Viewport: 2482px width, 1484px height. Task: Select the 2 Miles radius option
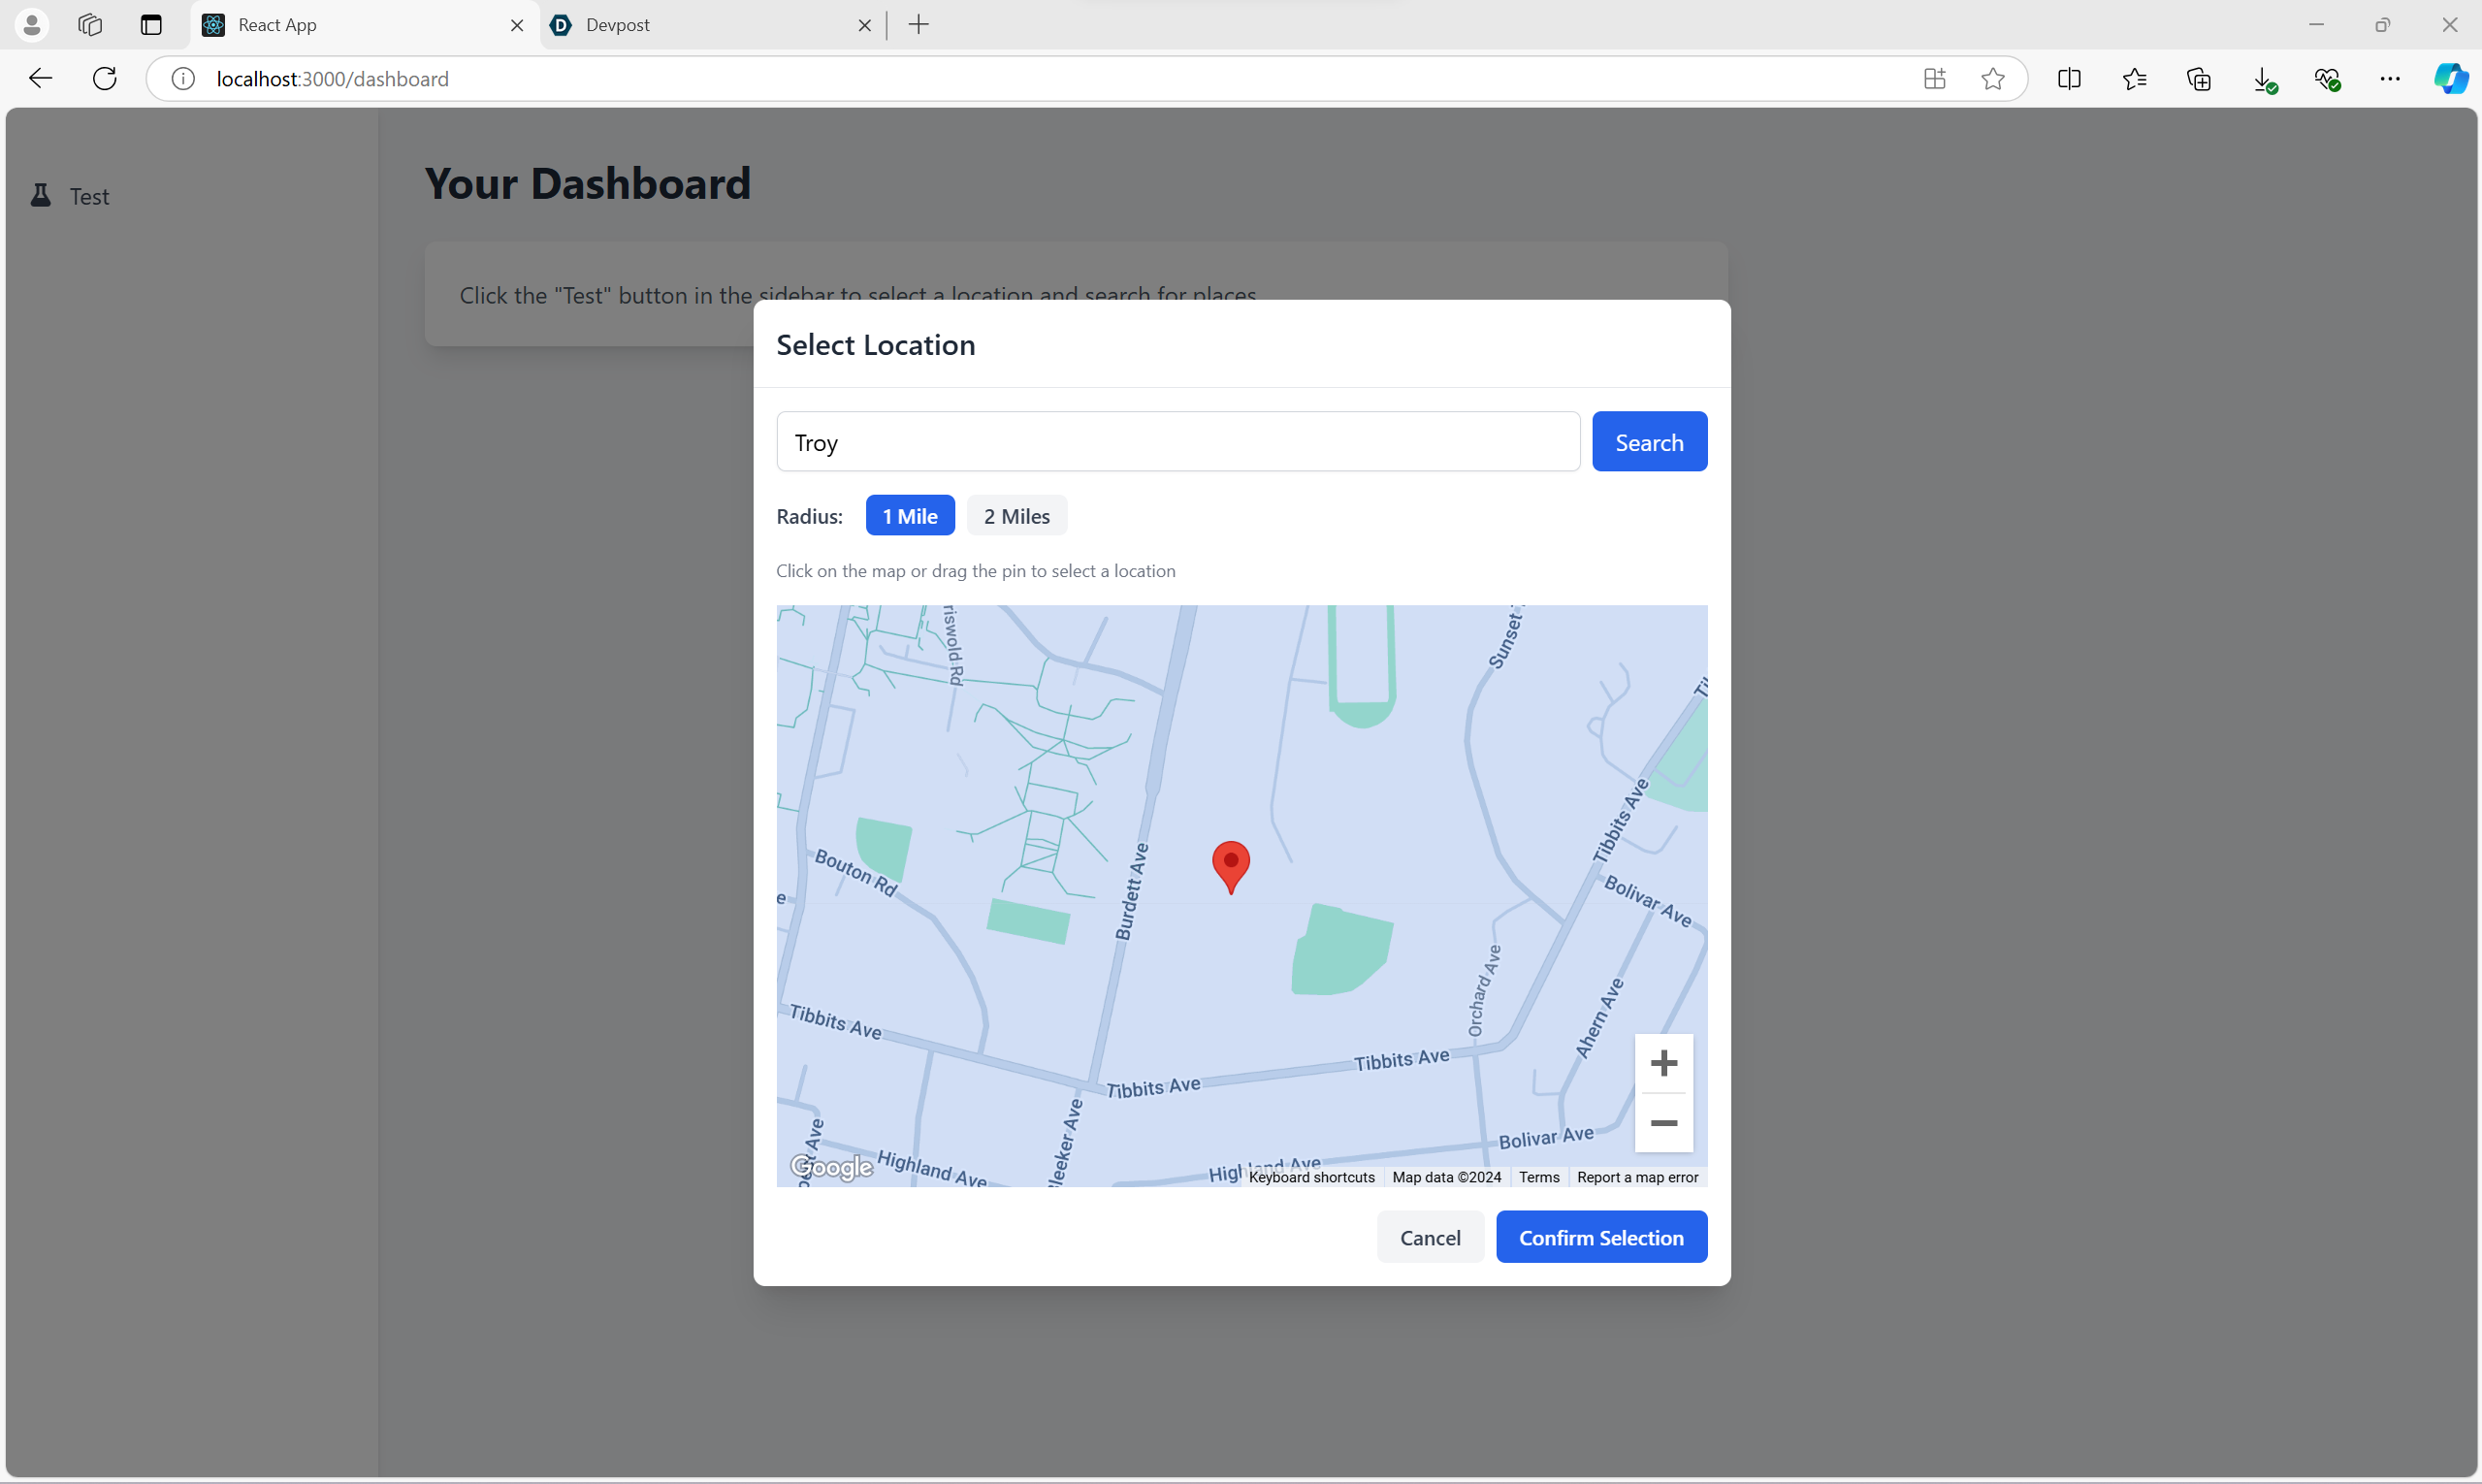[x=1016, y=516]
